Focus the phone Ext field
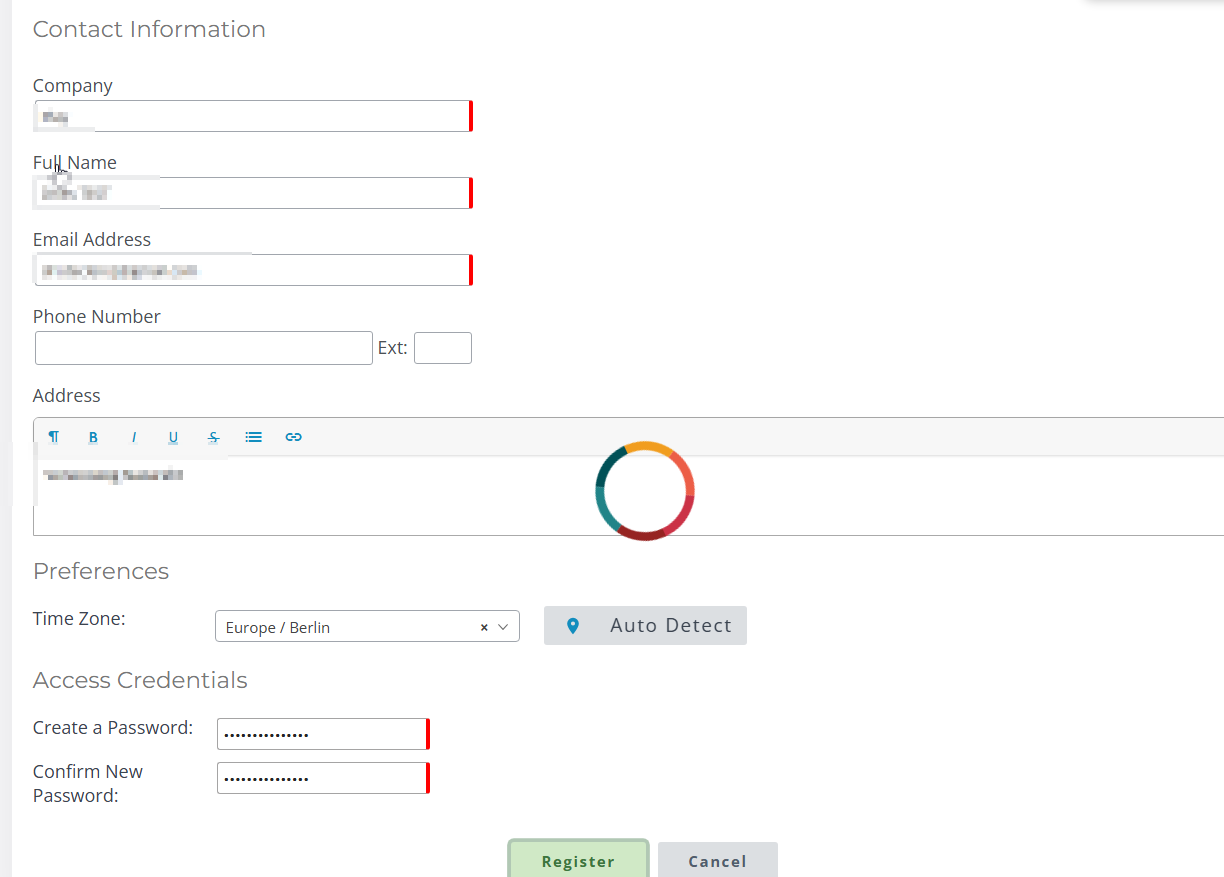The width and height of the screenshot is (1224, 877). 442,348
